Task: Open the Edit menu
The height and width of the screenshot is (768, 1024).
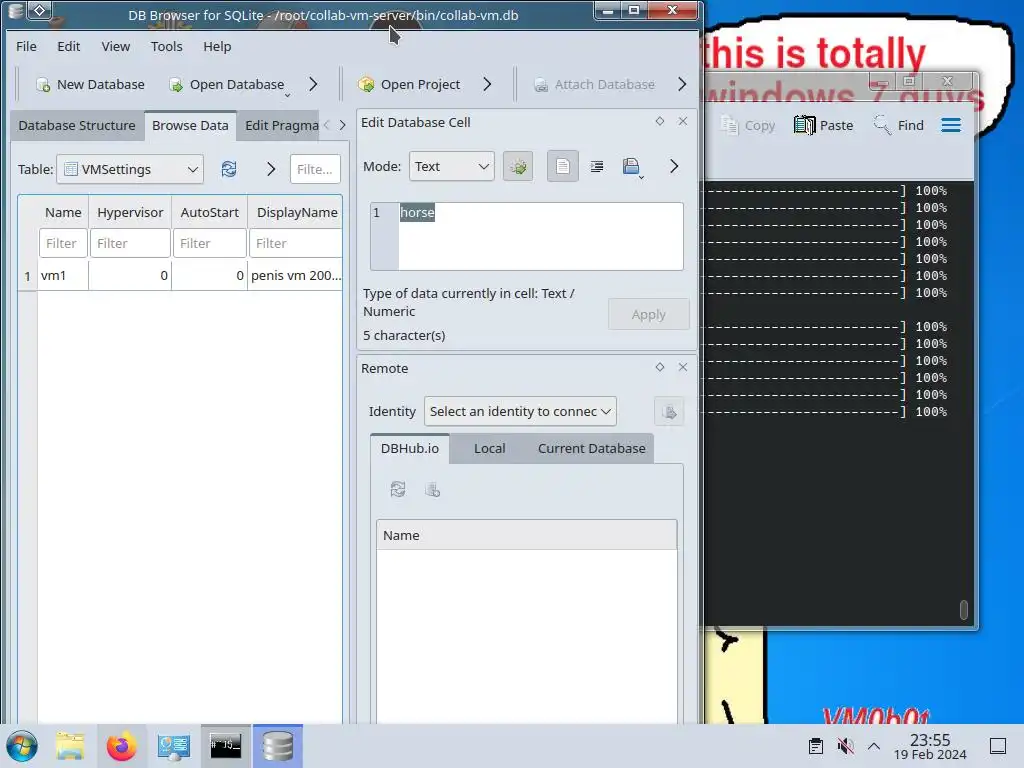Action: 69,46
